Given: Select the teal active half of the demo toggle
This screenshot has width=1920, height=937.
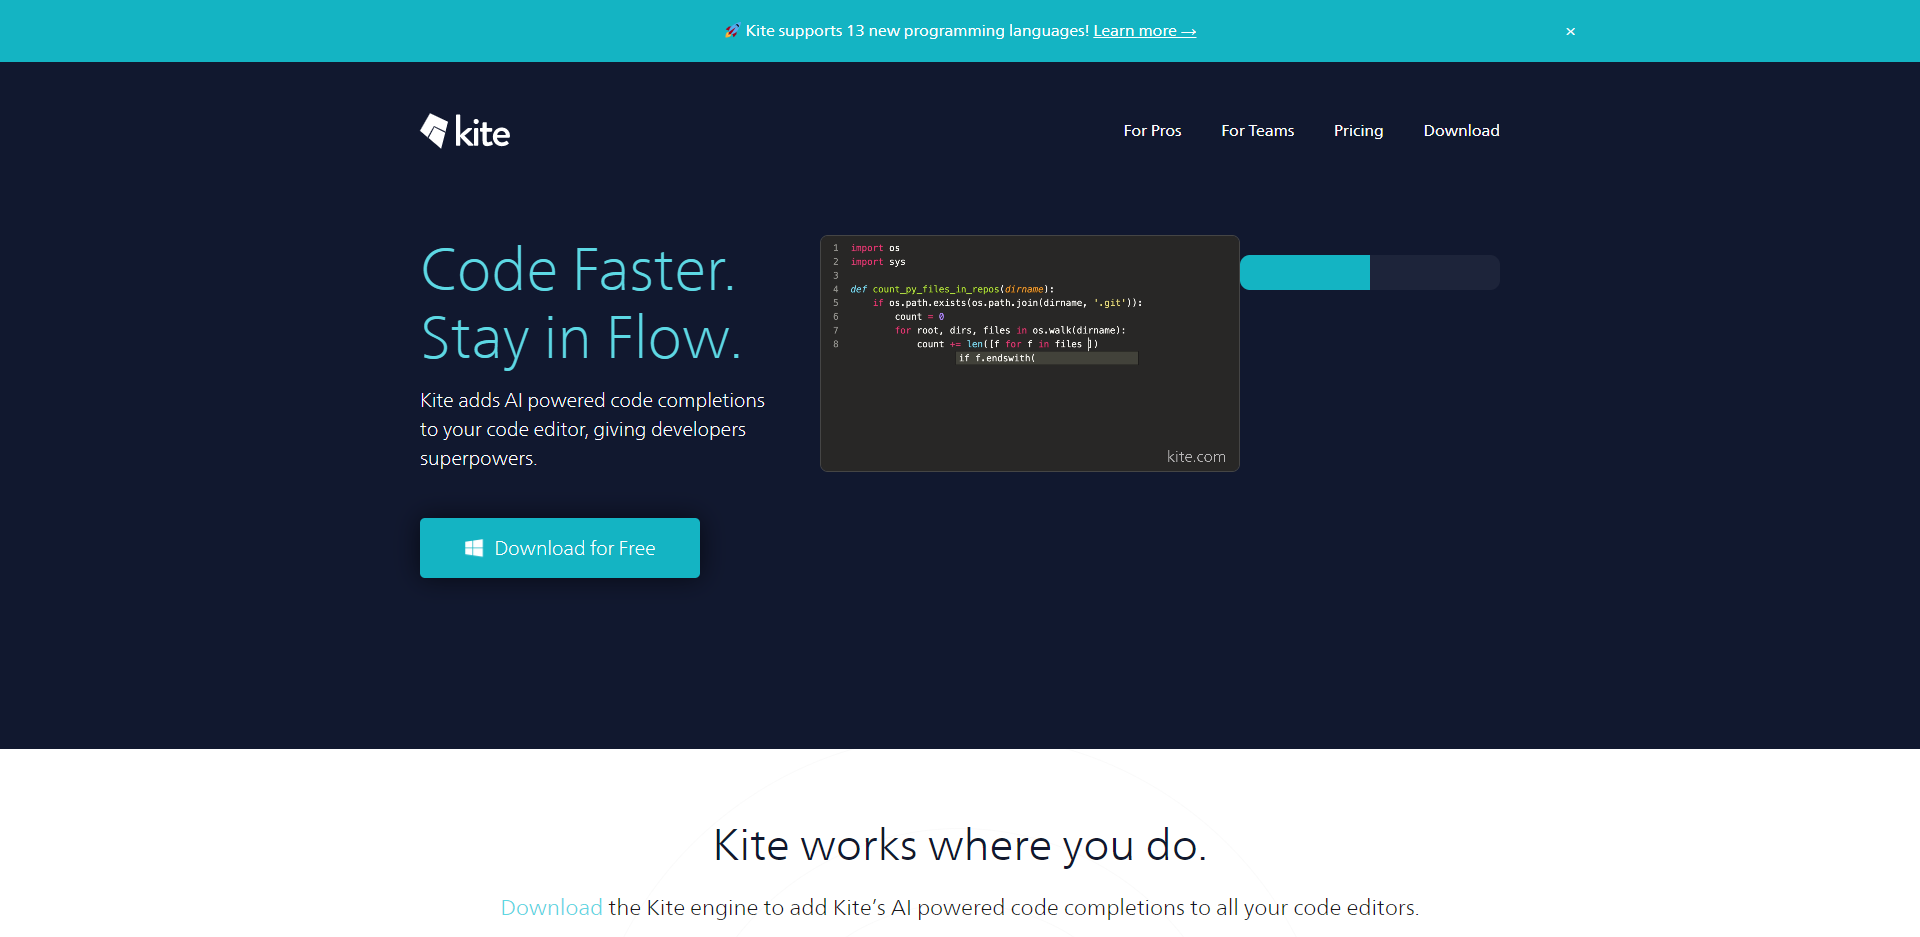Looking at the screenshot, I should (1304, 272).
